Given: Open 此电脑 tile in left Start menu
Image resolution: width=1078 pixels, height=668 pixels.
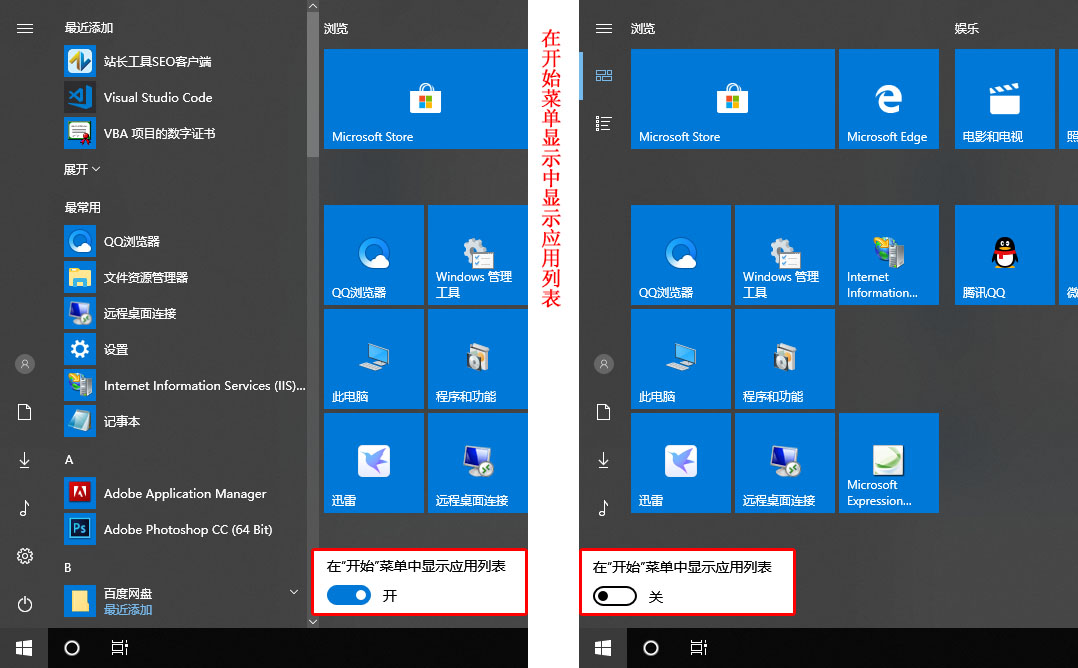Looking at the screenshot, I should 374,359.
